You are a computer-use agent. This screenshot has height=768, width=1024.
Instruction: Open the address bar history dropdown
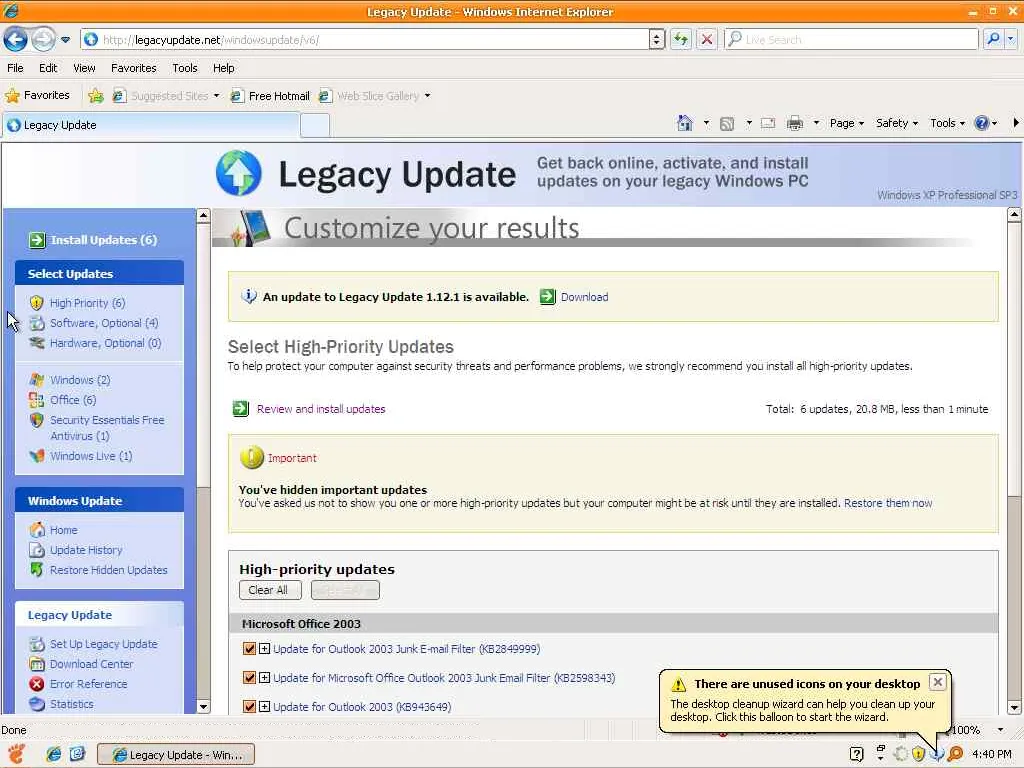(657, 39)
